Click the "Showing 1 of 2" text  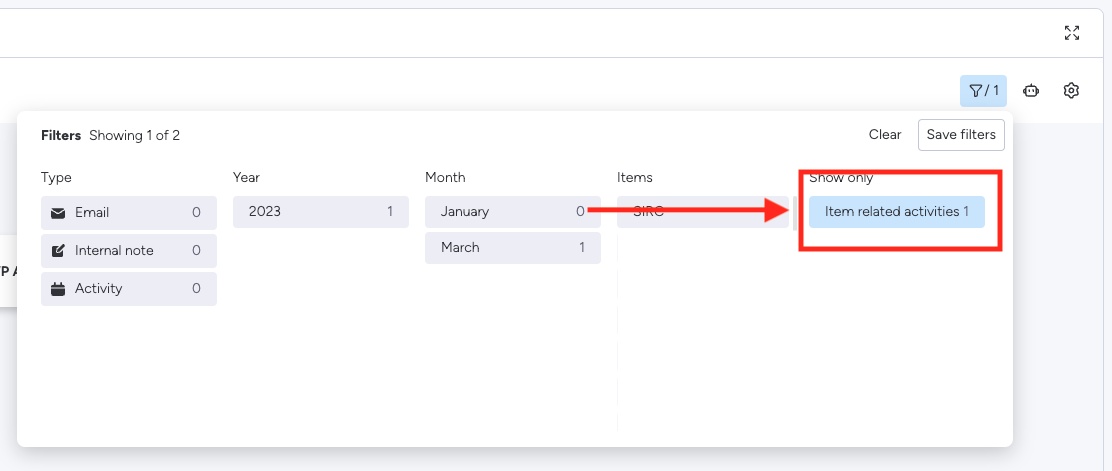pyautogui.click(x=134, y=136)
